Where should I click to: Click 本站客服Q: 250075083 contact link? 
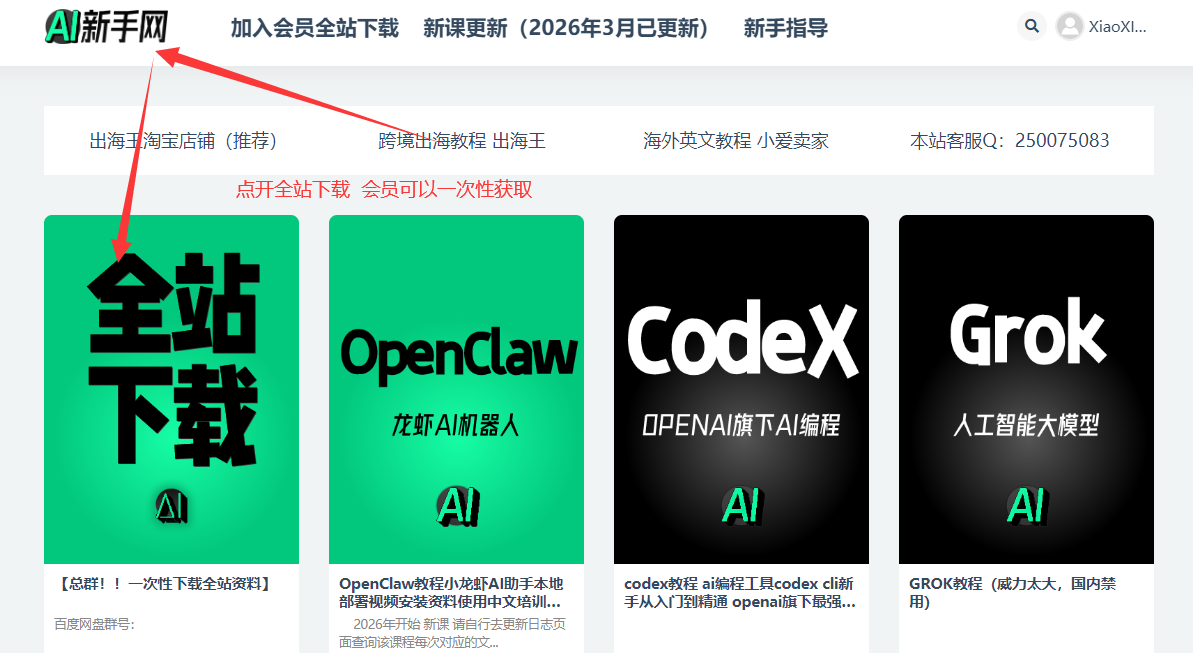[x=1009, y=141]
